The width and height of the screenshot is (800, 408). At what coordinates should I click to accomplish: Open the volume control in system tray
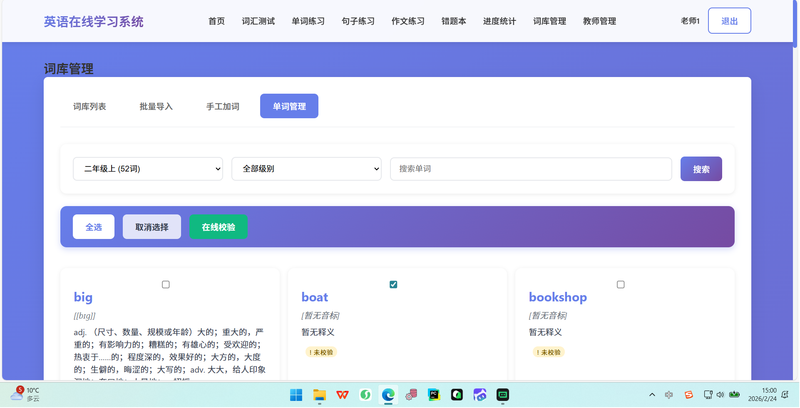point(719,395)
